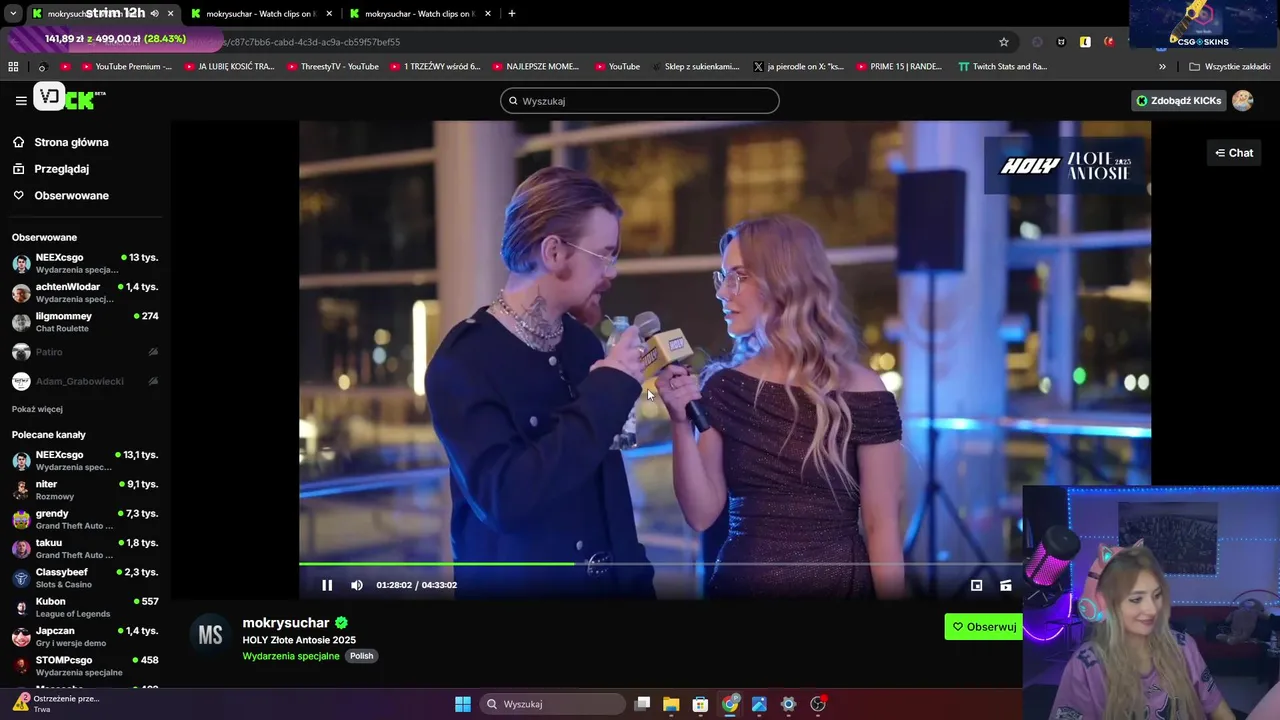Open the recommended channel Classybeef
Viewport: 1280px width, 720px height.
(85, 577)
